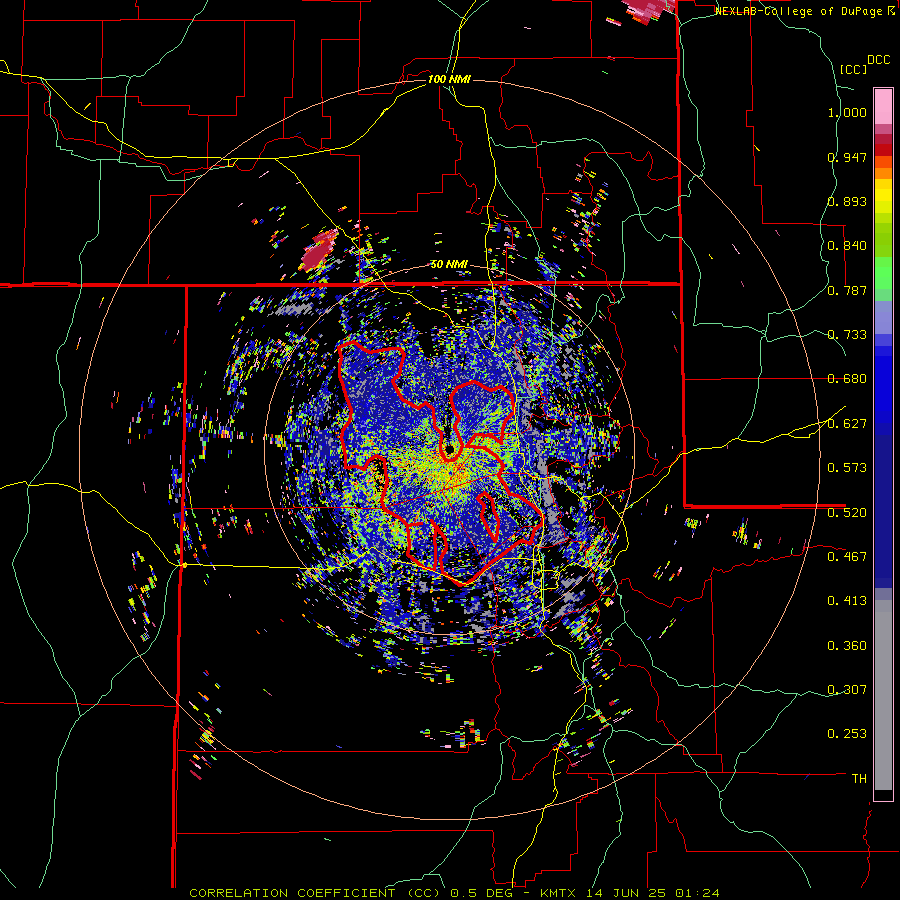Select the 0.573 scale value
900x900 pixels.
(847, 467)
